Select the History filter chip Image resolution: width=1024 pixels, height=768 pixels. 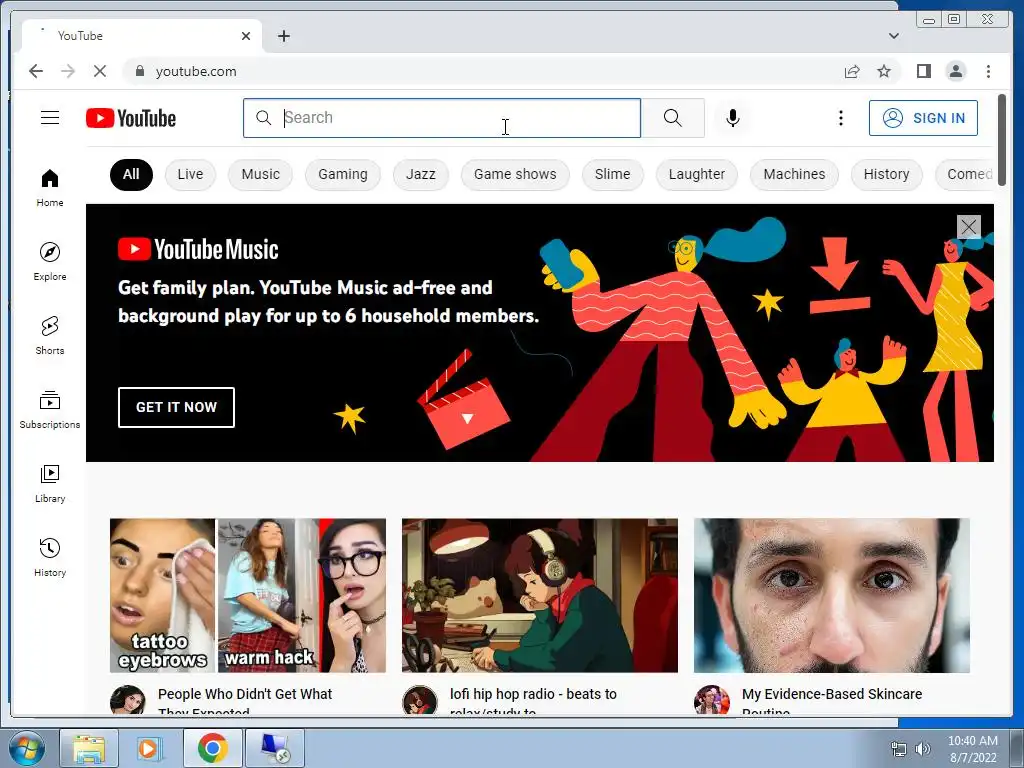point(886,174)
